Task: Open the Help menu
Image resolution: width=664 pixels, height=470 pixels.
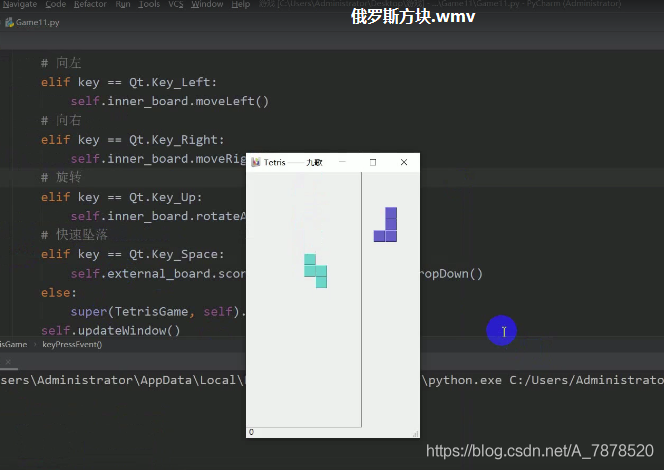Action: [241, 4]
